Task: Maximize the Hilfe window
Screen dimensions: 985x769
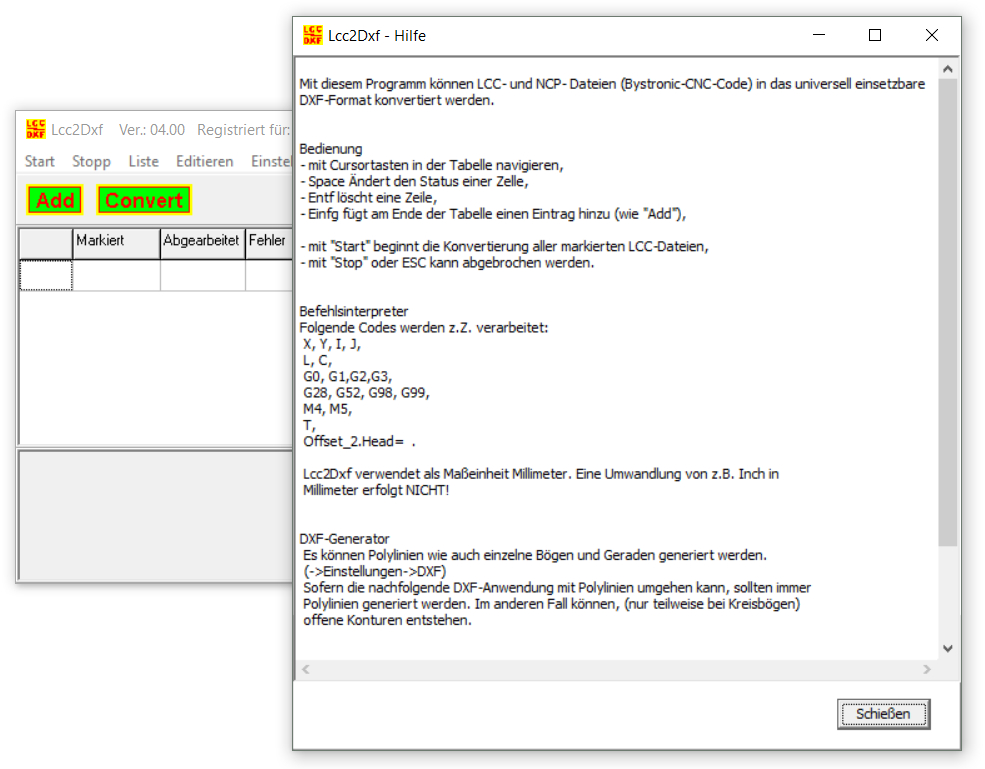Action: point(875,35)
